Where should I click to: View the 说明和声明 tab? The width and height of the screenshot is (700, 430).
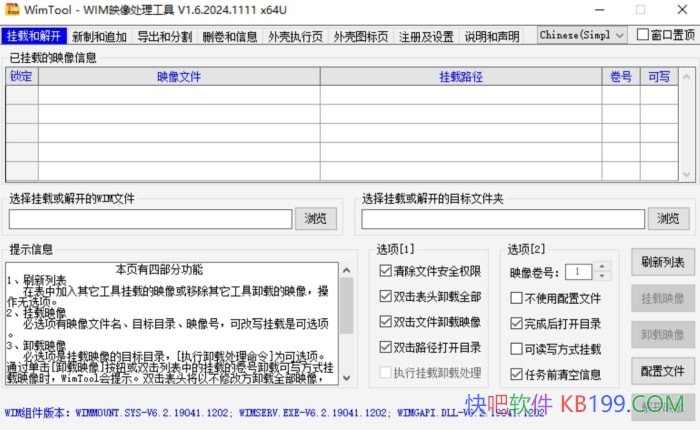pos(492,37)
